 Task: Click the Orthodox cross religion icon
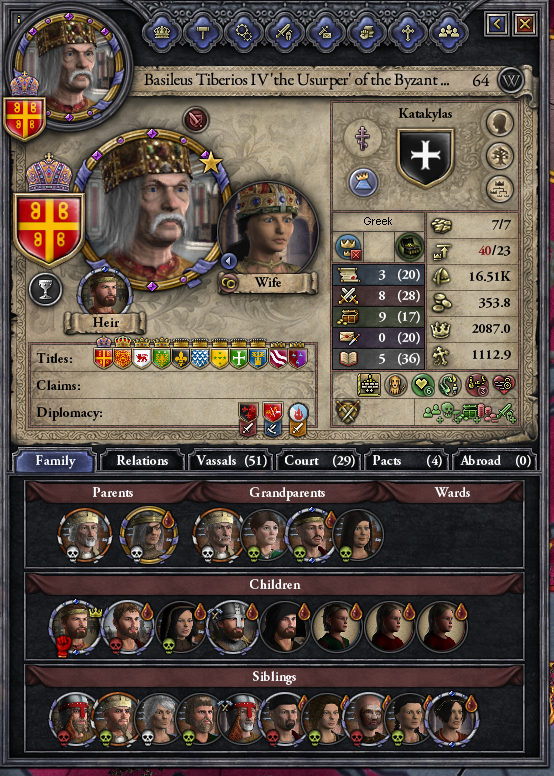pyautogui.click(x=363, y=137)
